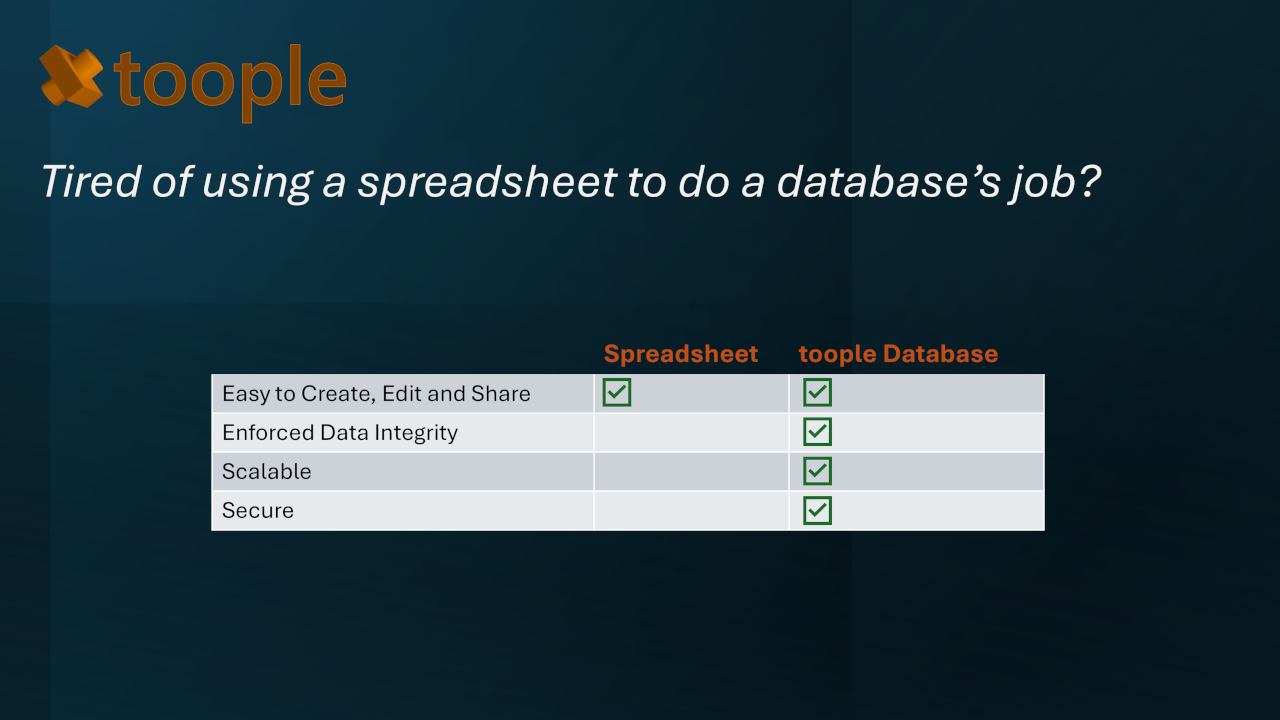Click the empty Spreadsheet cell in Scalable row

pyautogui.click(x=691, y=472)
